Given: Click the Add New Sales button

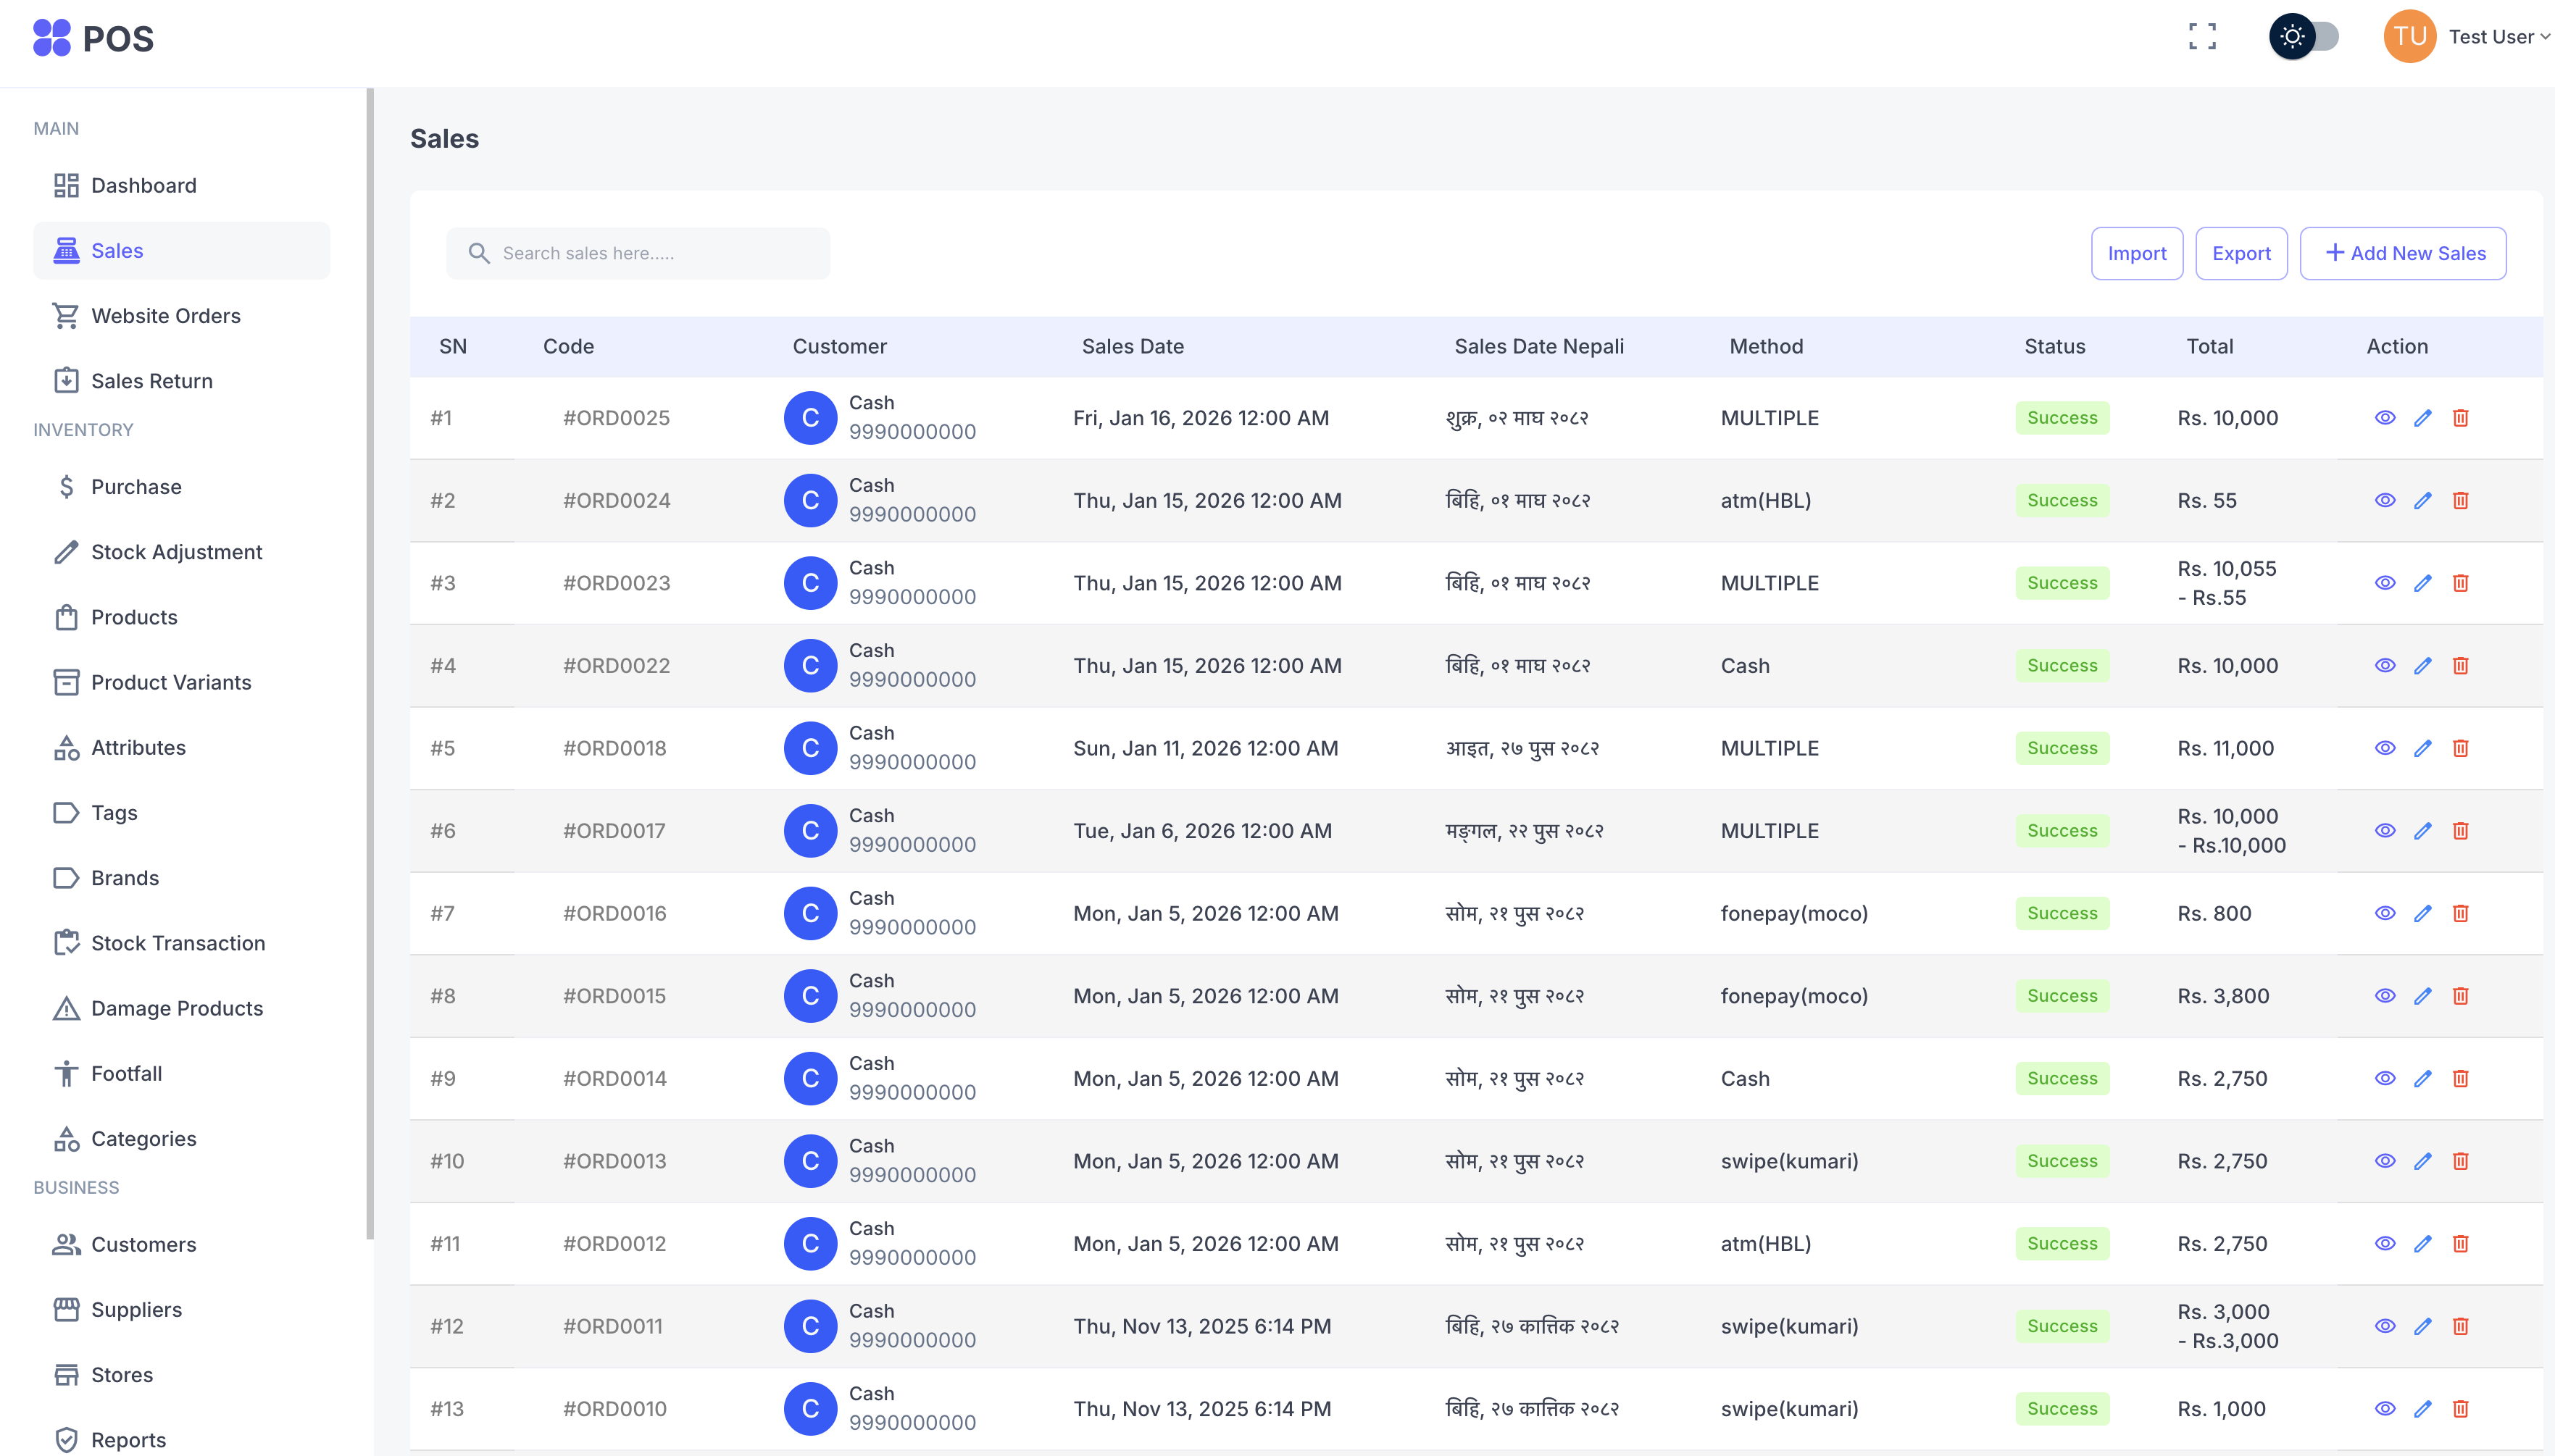Looking at the screenshot, I should click(x=2402, y=253).
